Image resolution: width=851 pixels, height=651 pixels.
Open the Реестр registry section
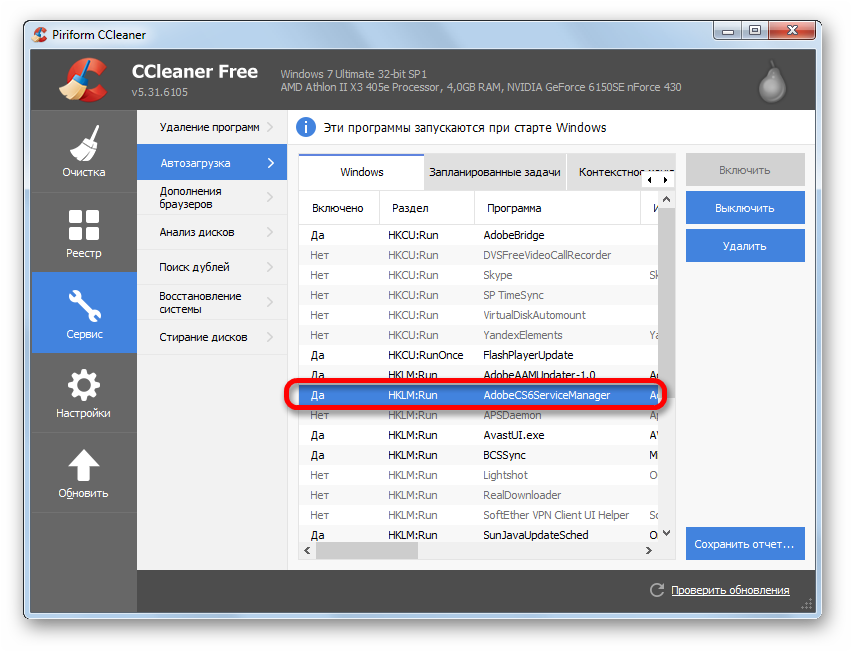tap(84, 232)
